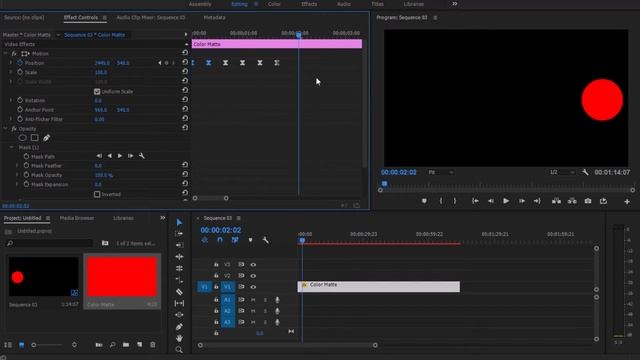Screen dimensions: 640x360
Task: Select the Zoom tool
Action: click(179, 350)
